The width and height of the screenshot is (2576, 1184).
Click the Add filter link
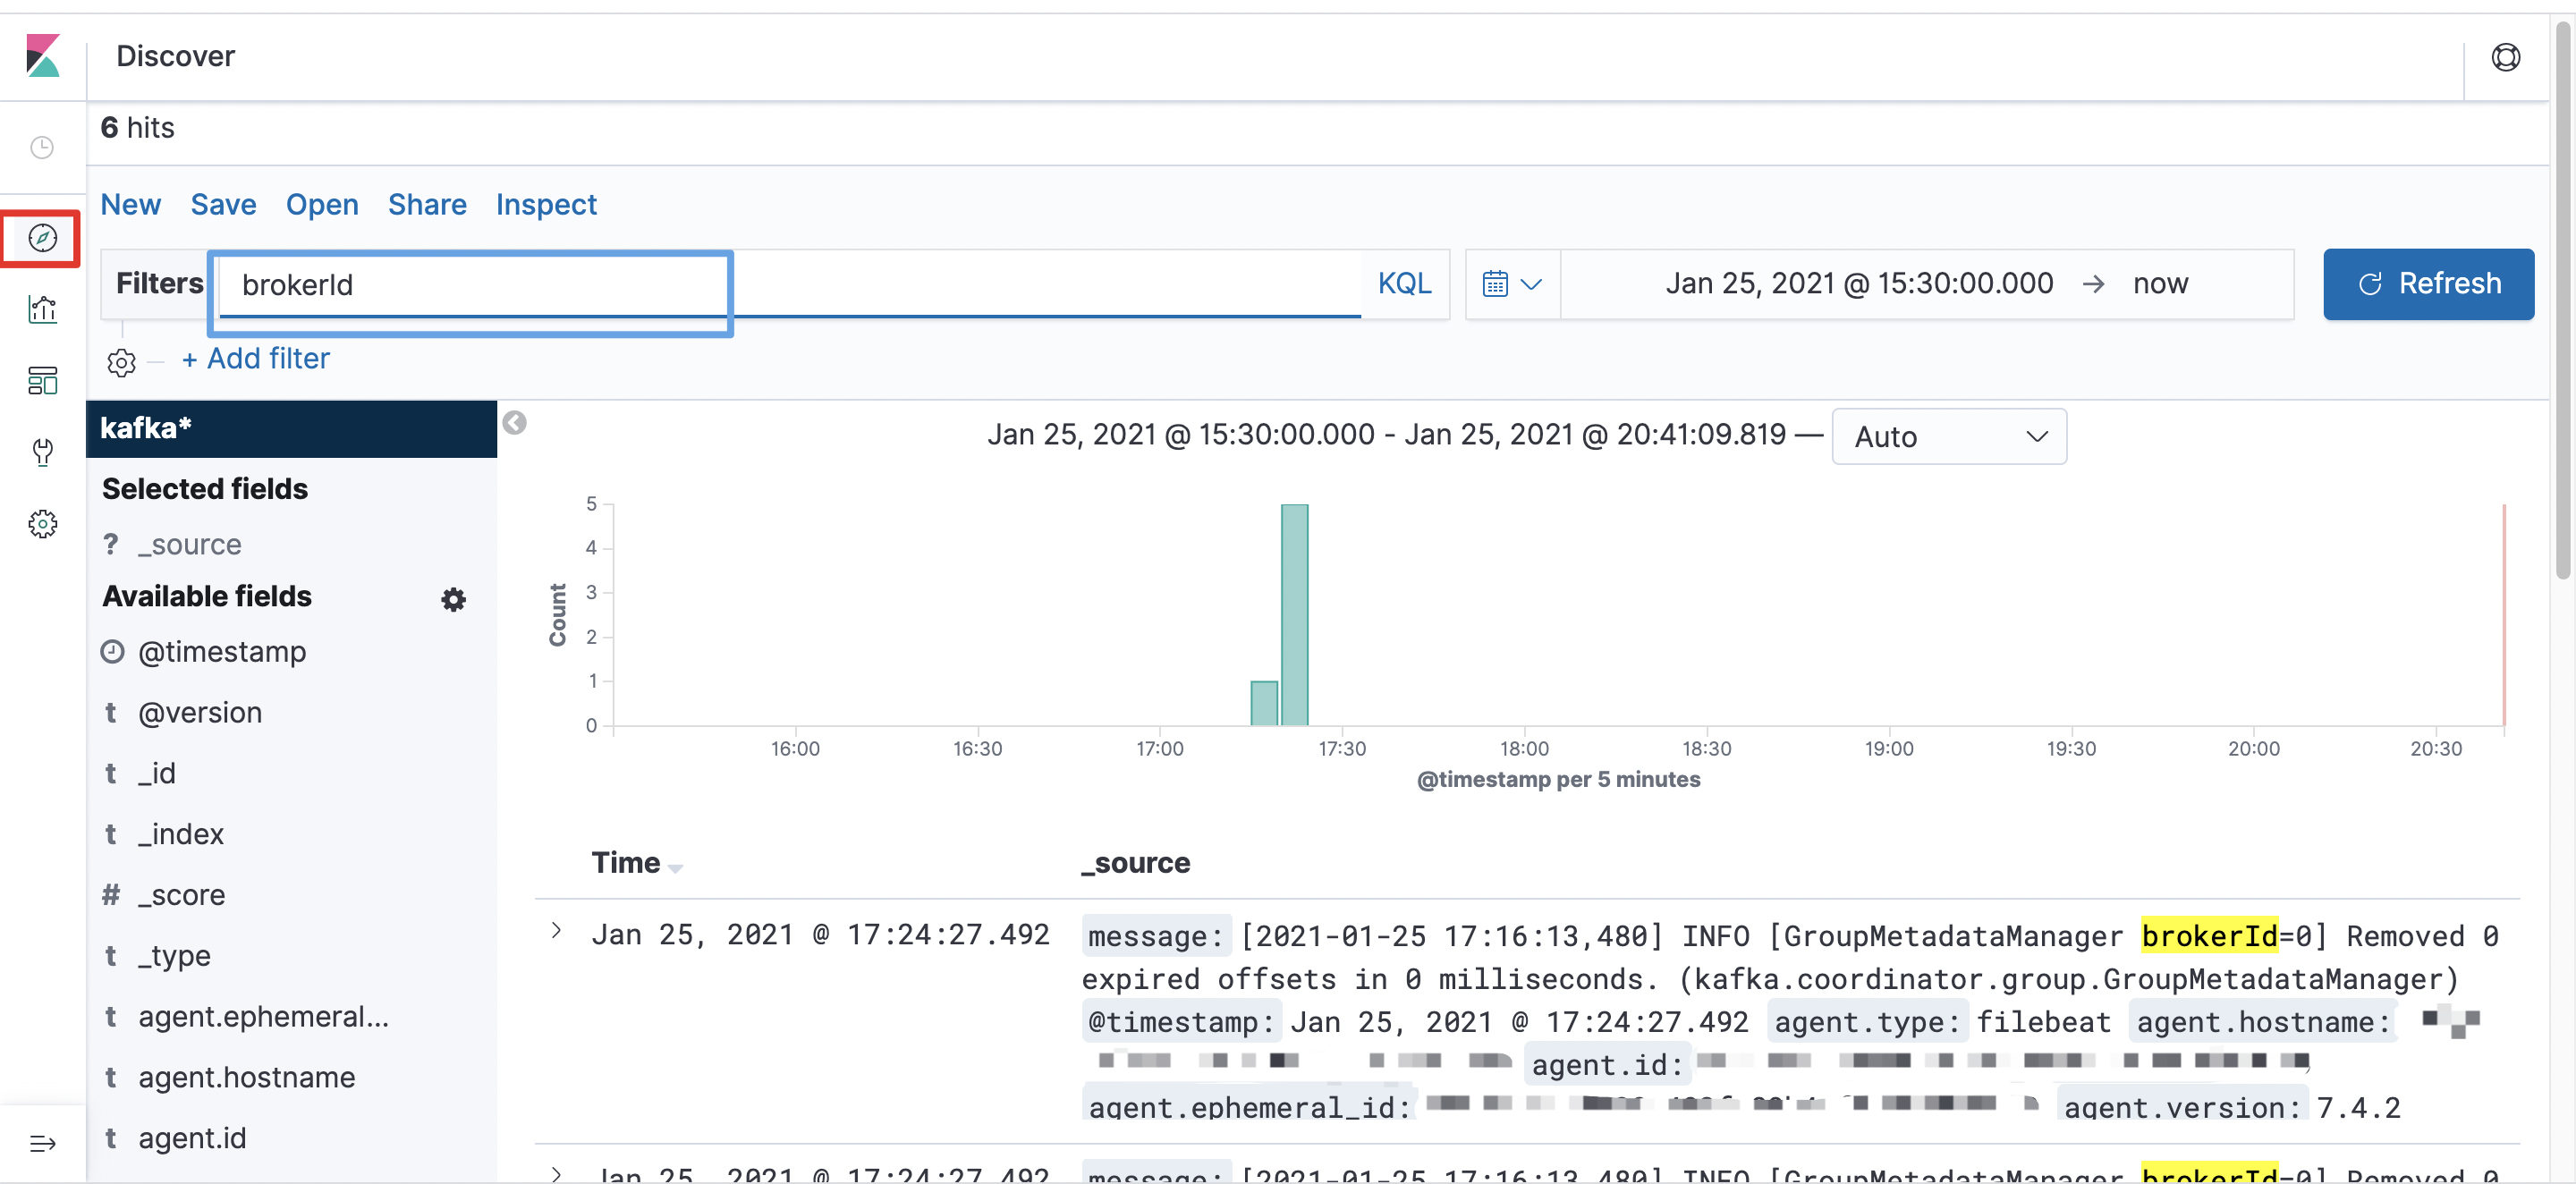255,358
